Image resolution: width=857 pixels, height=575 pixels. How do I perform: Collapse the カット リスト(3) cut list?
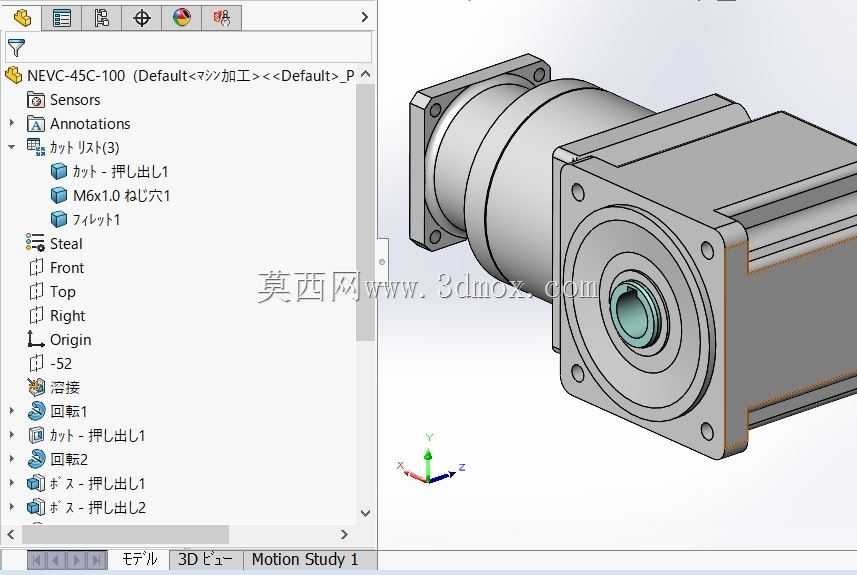12,147
